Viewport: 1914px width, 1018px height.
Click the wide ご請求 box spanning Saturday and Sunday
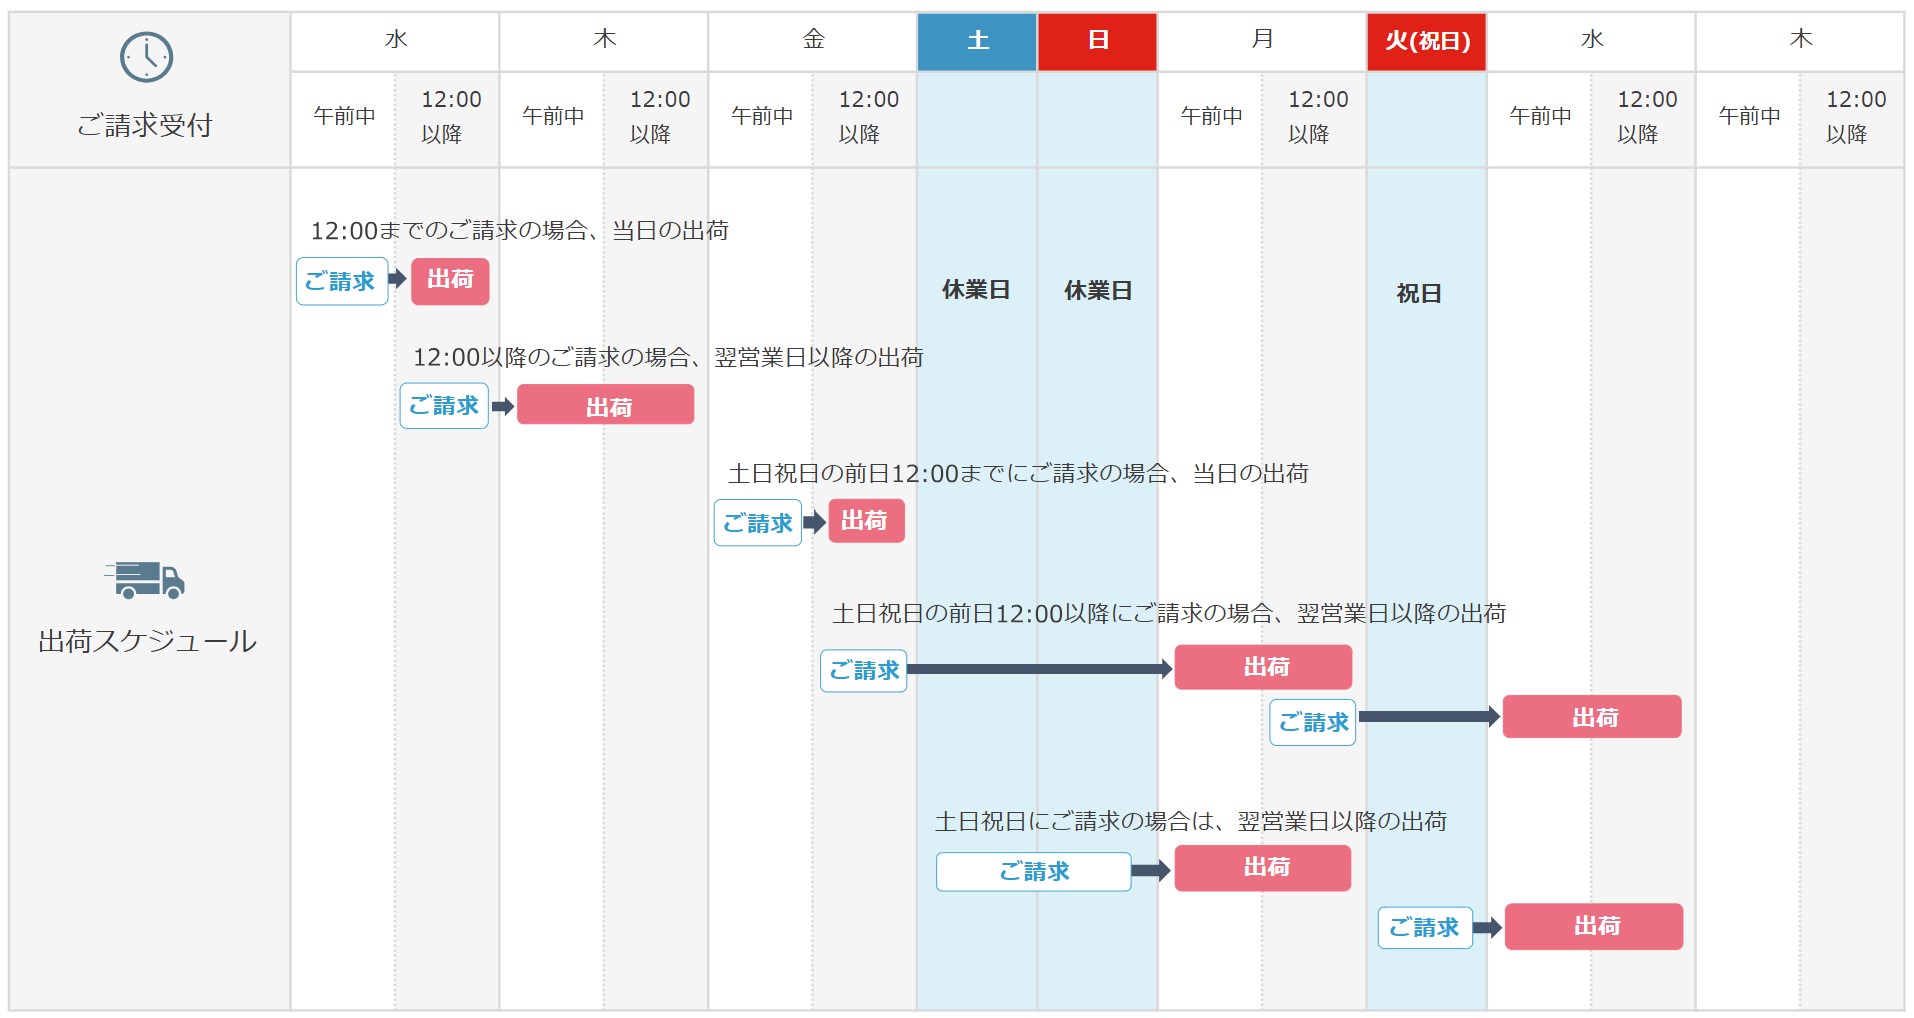coord(1033,871)
